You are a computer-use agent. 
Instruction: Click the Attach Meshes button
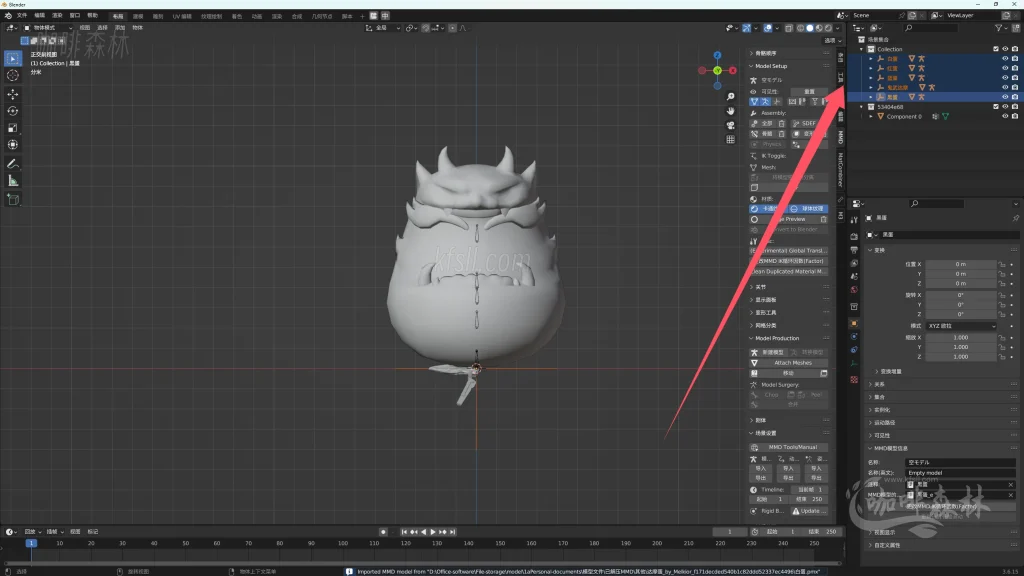coord(793,363)
